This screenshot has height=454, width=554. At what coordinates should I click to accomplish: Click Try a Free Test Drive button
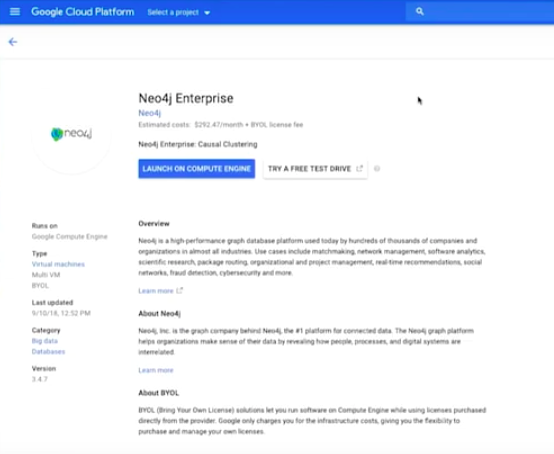pyautogui.click(x=315, y=169)
